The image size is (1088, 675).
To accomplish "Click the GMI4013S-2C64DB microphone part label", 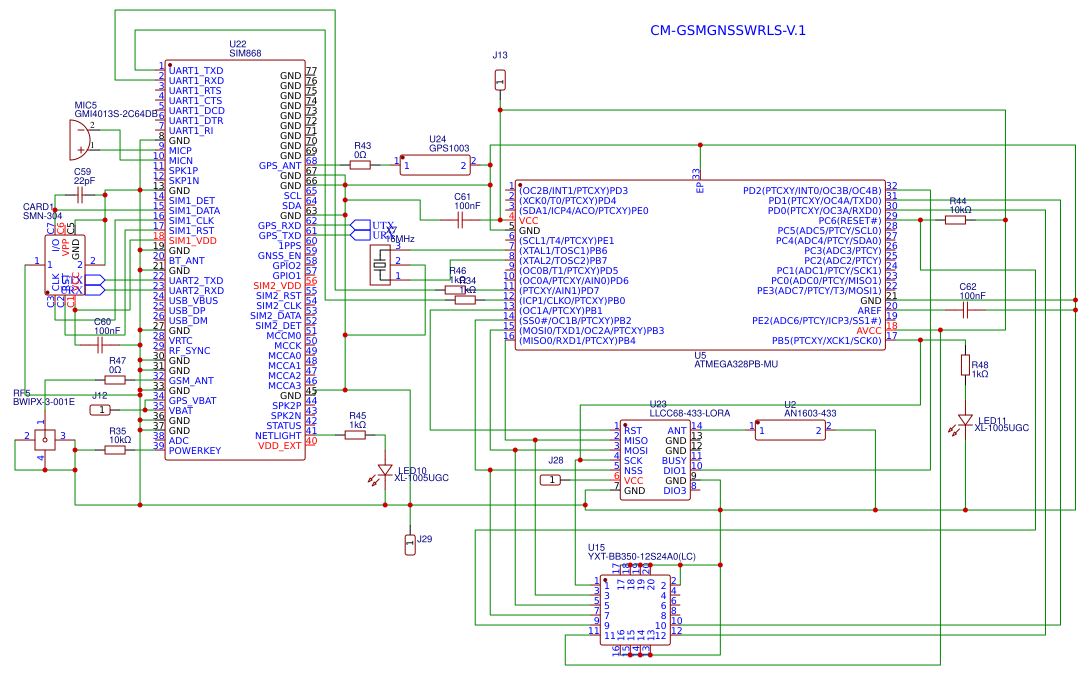I will (x=116, y=114).
